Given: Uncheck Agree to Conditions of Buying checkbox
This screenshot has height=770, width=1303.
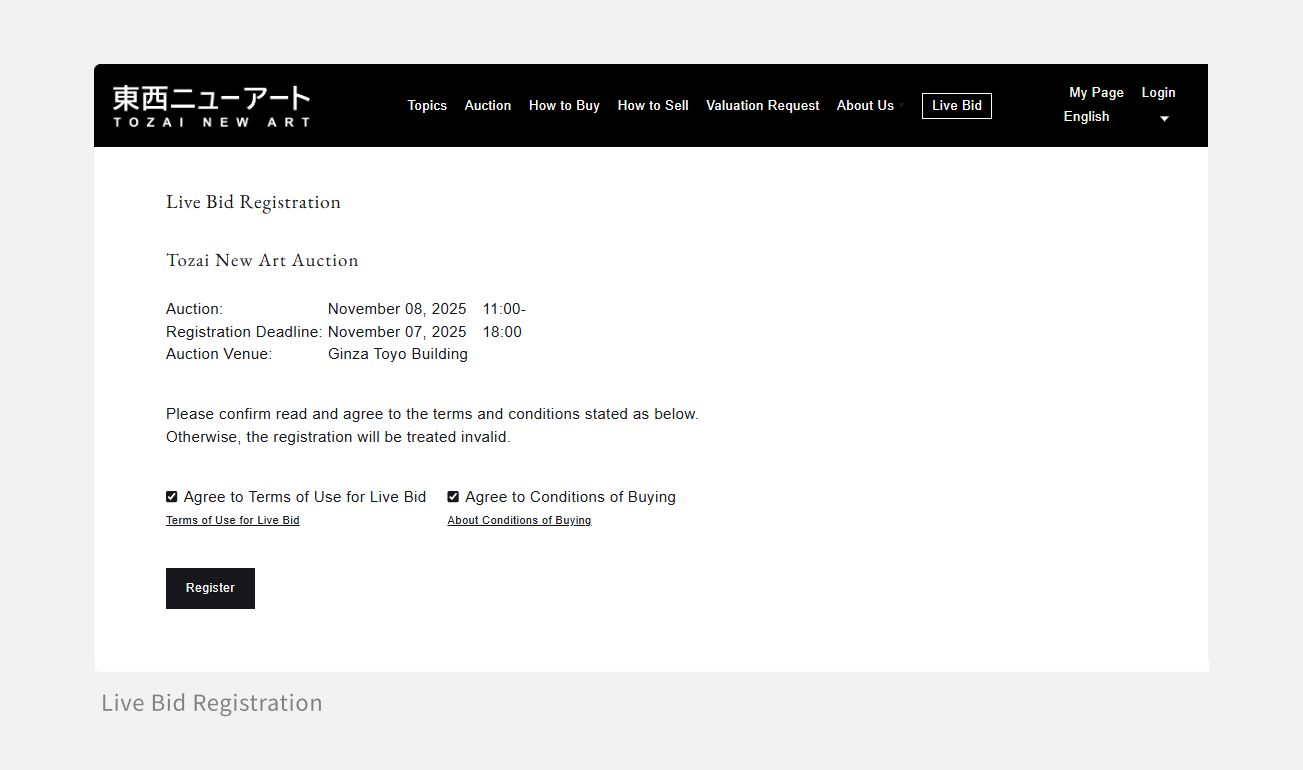Looking at the screenshot, I should click(x=453, y=497).
